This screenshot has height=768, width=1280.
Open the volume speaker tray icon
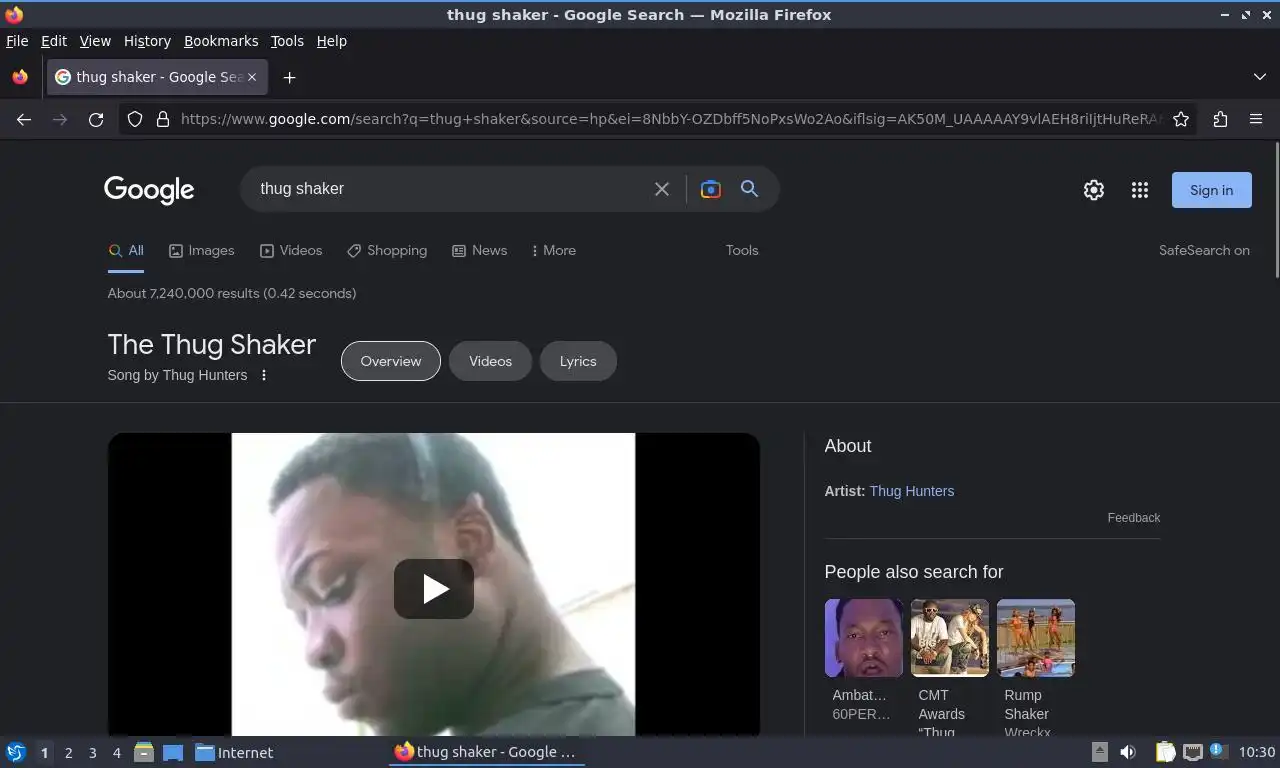pos(1127,752)
